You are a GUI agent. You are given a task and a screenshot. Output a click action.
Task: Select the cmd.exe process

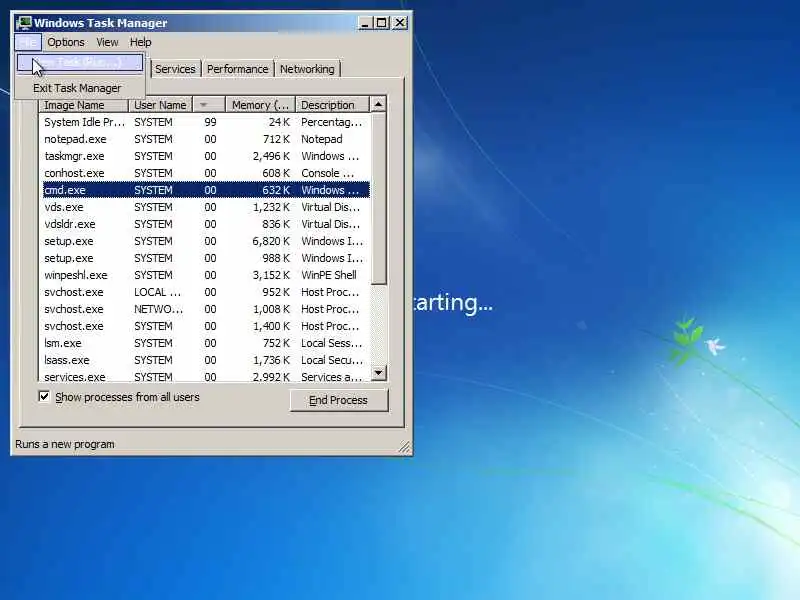coord(206,190)
